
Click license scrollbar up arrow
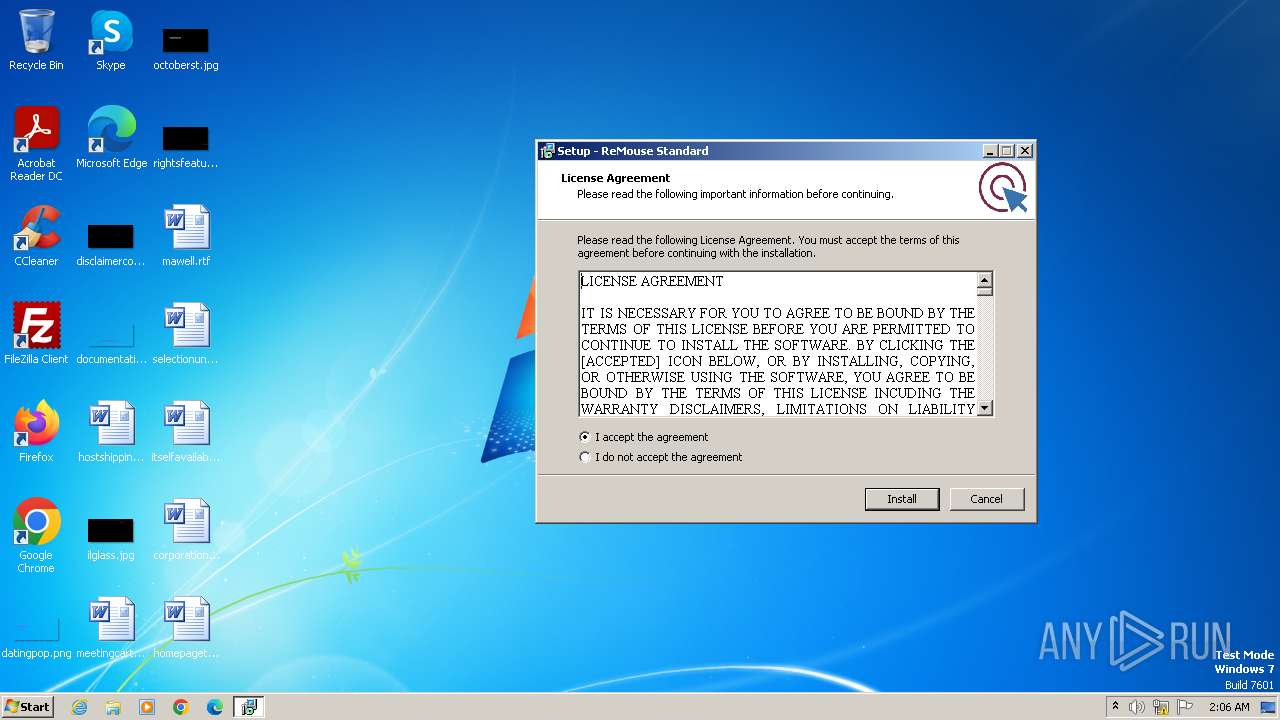click(x=985, y=280)
